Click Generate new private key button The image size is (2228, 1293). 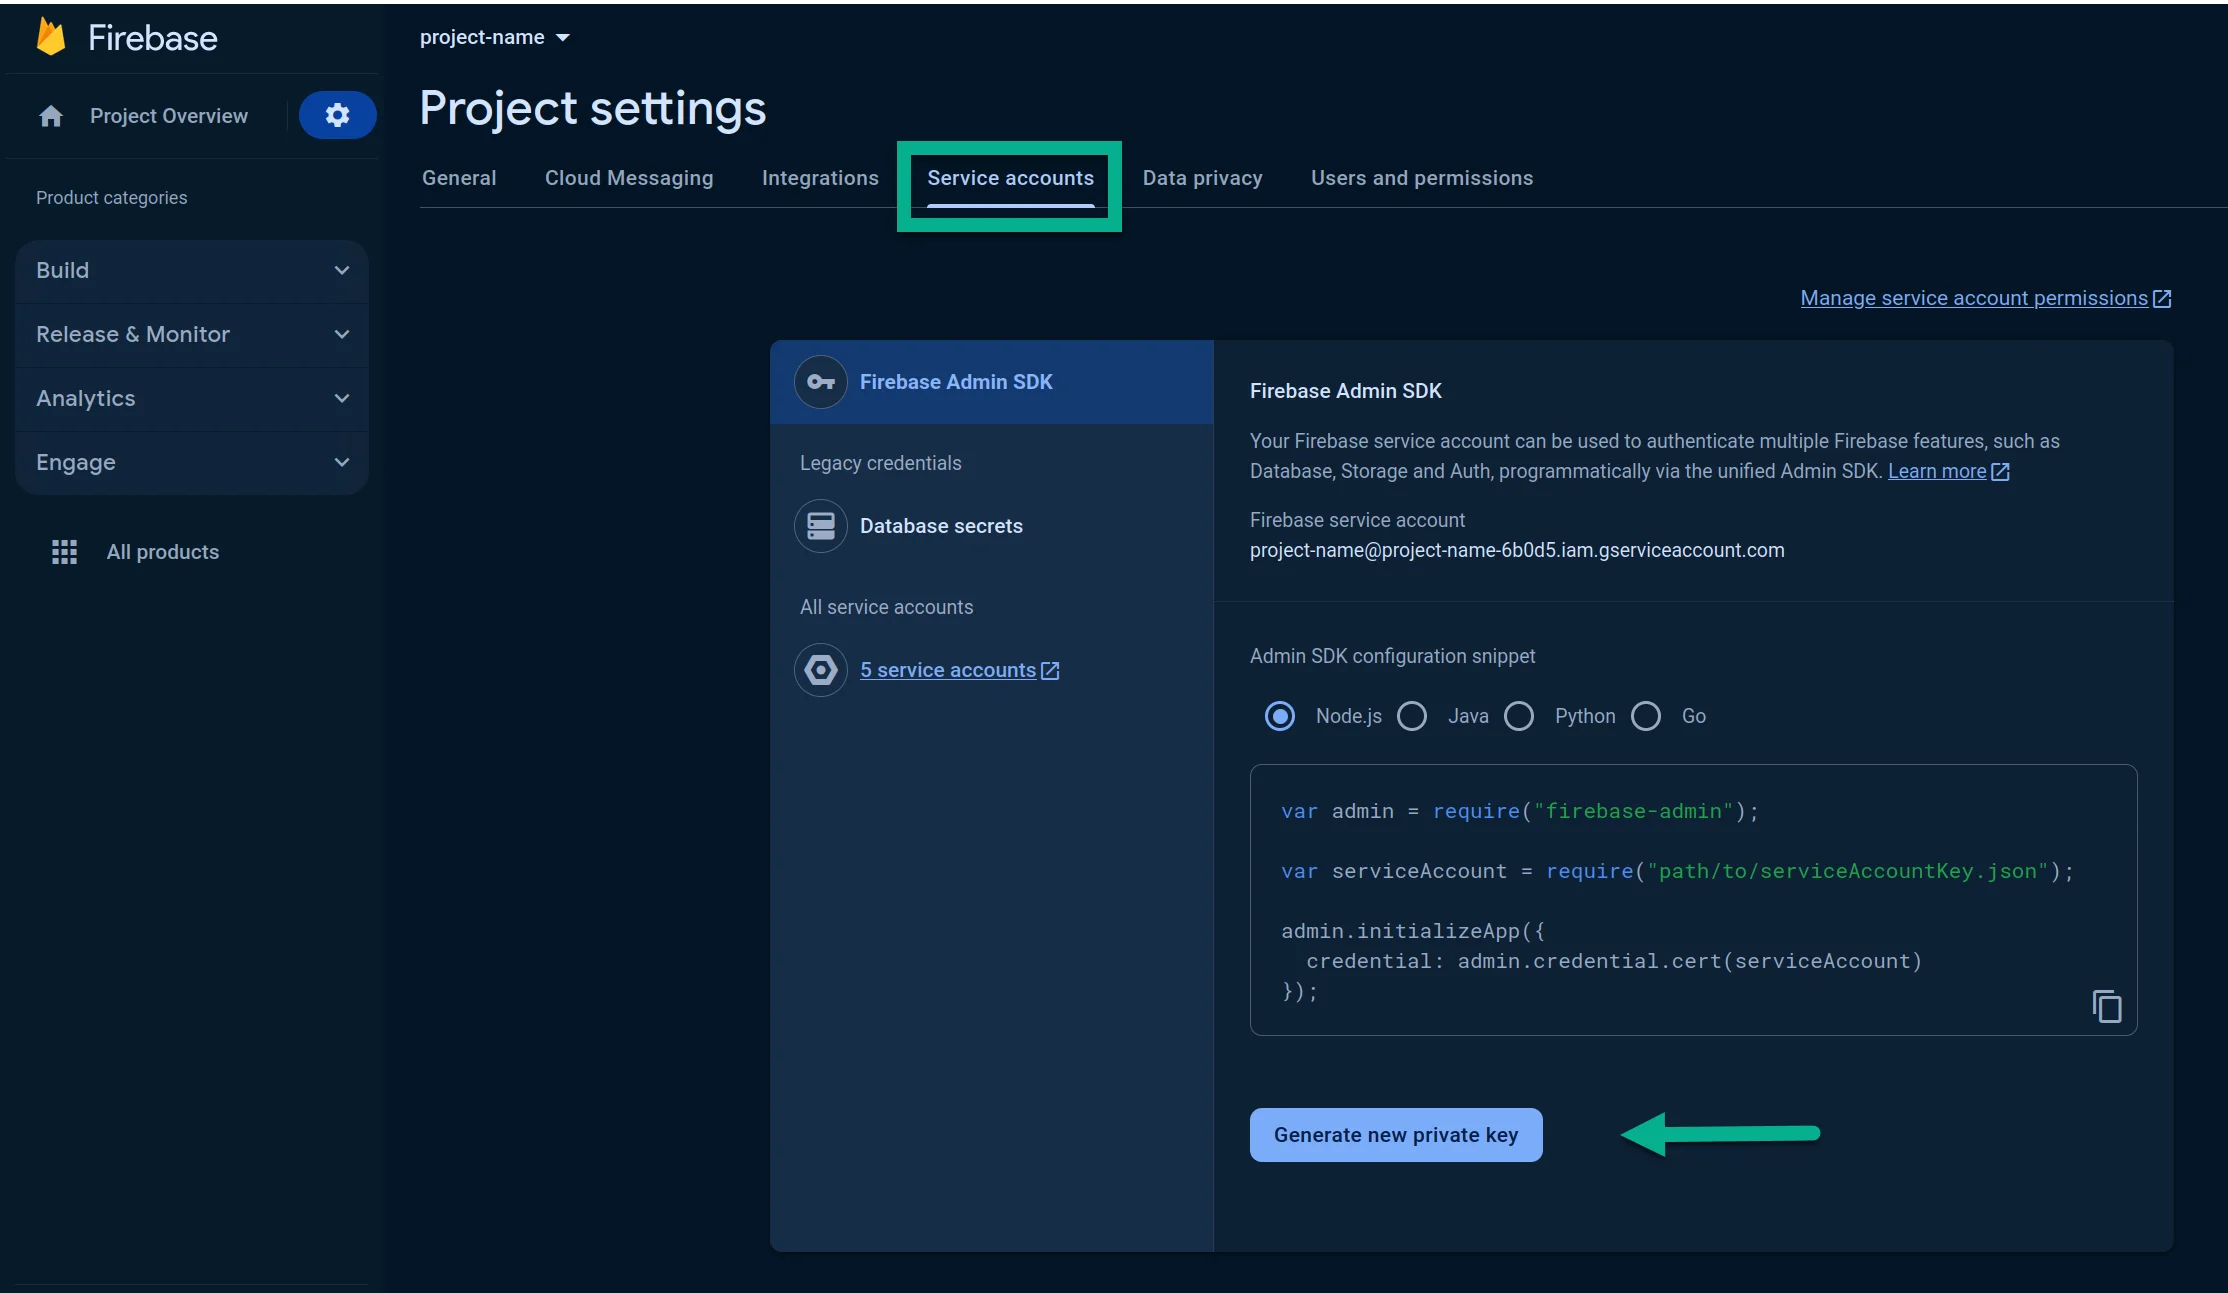(1395, 1135)
